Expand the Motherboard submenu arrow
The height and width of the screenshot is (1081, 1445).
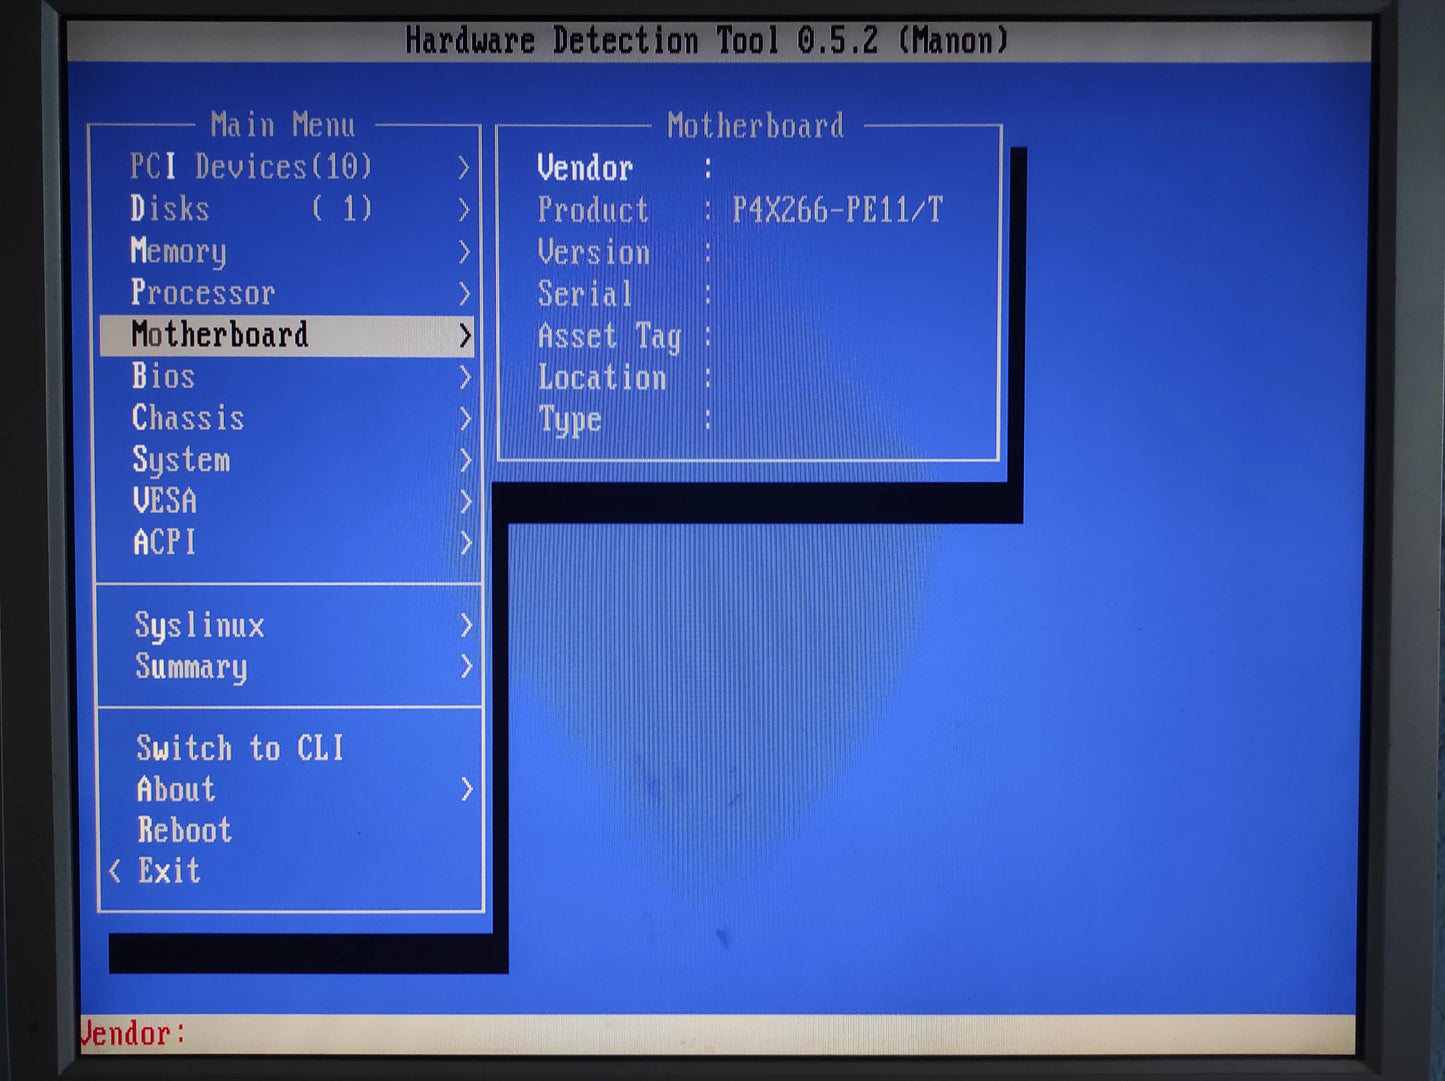pos(464,335)
